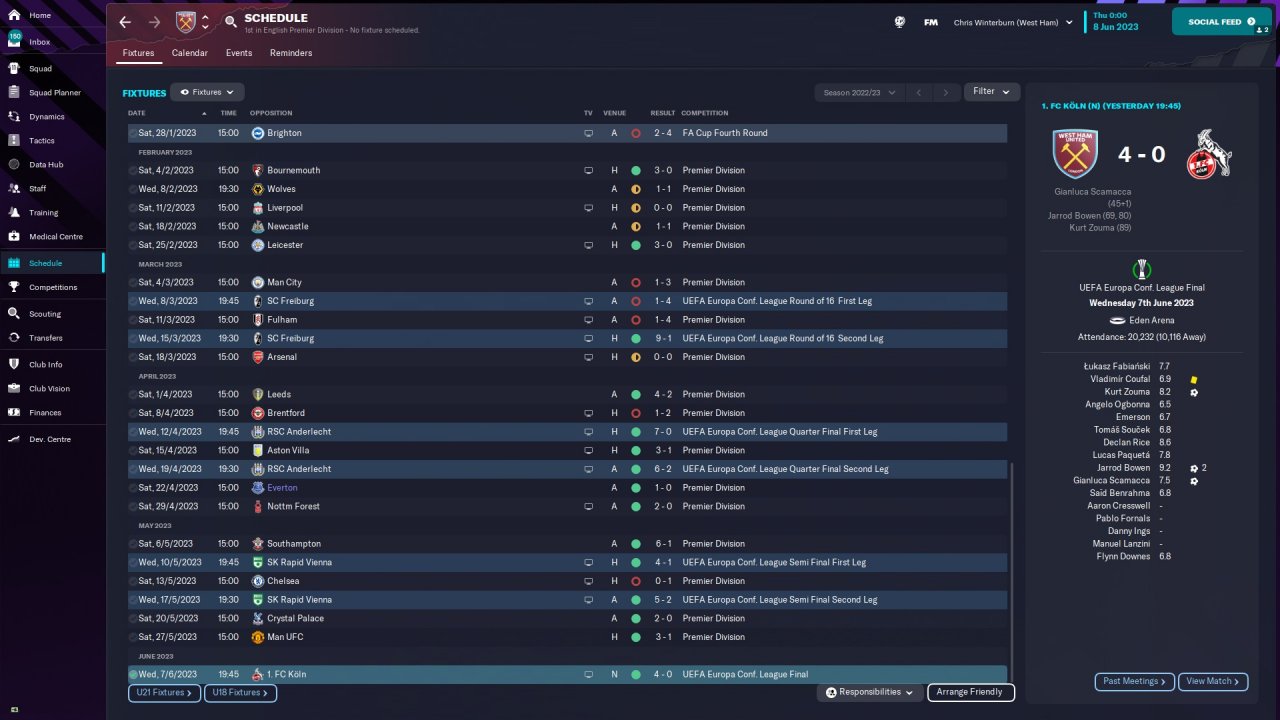Switch to the Calendar tab
The image size is (1280, 720).
[x=190, y=53]
